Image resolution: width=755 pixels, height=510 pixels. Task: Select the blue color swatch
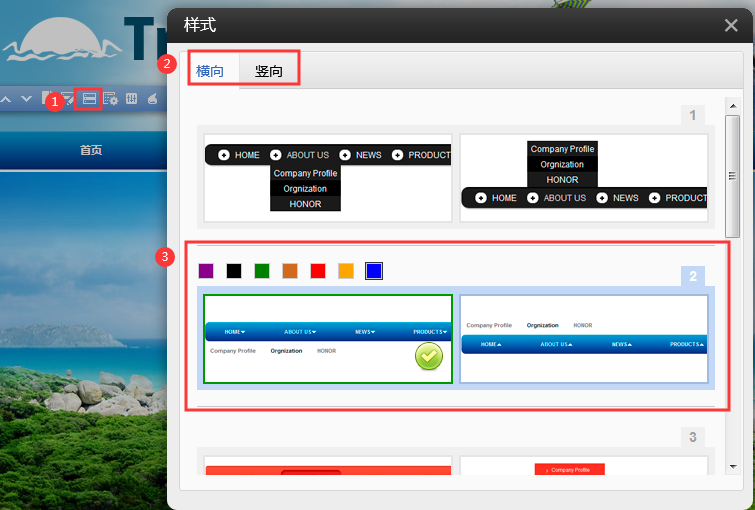pyautogui.click(x=374, y=271)
